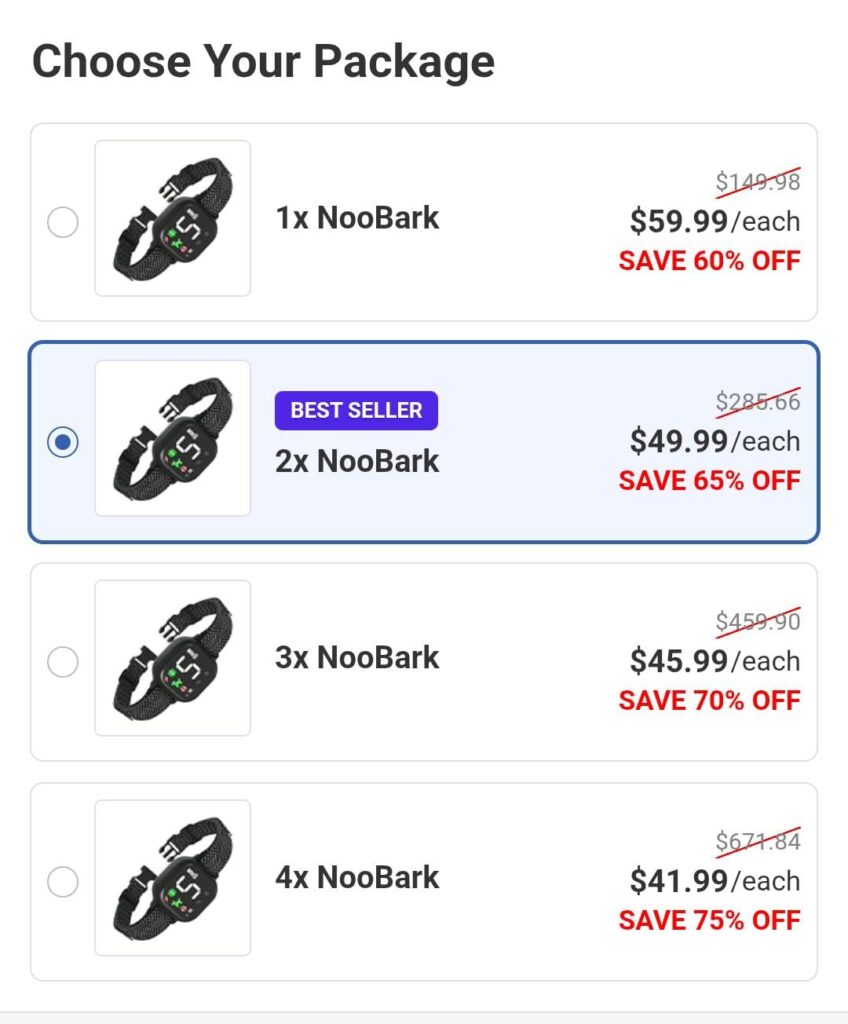Click the Choose Your Package heading

[x=263, y=61]
